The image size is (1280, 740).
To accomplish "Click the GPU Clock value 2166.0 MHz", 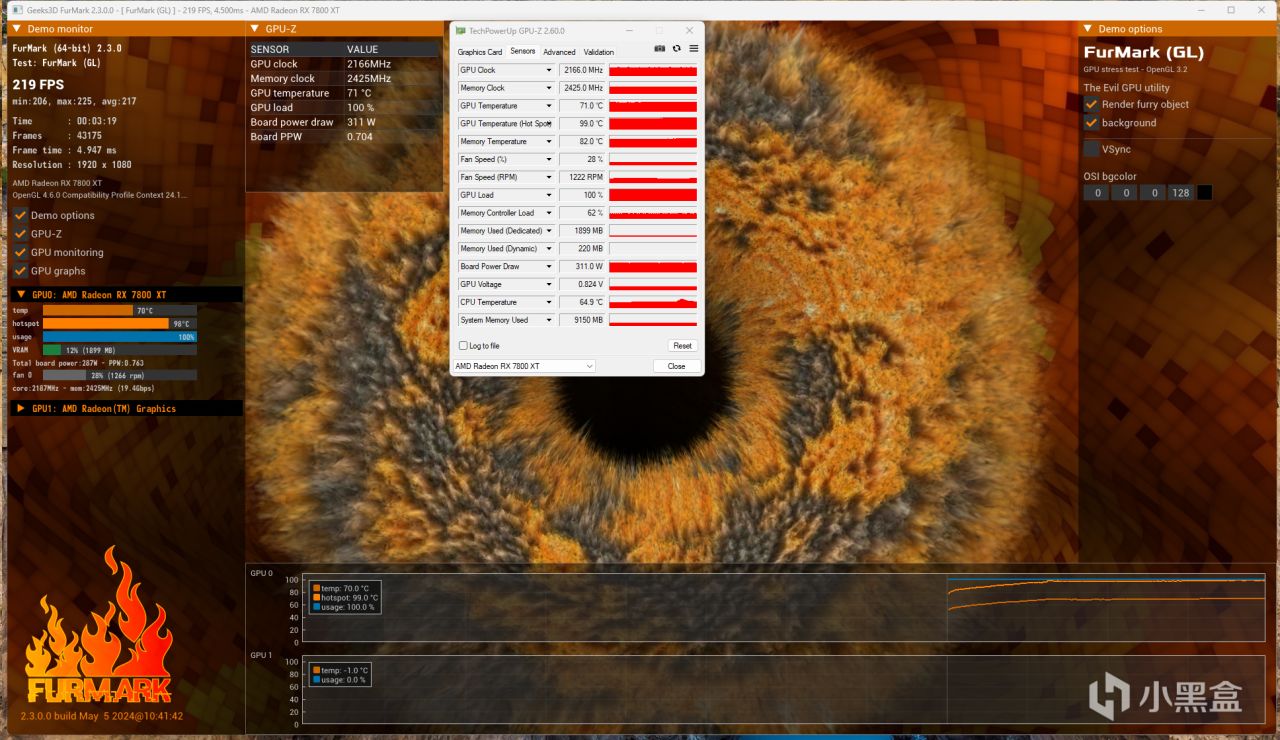I will click(582, 70).
